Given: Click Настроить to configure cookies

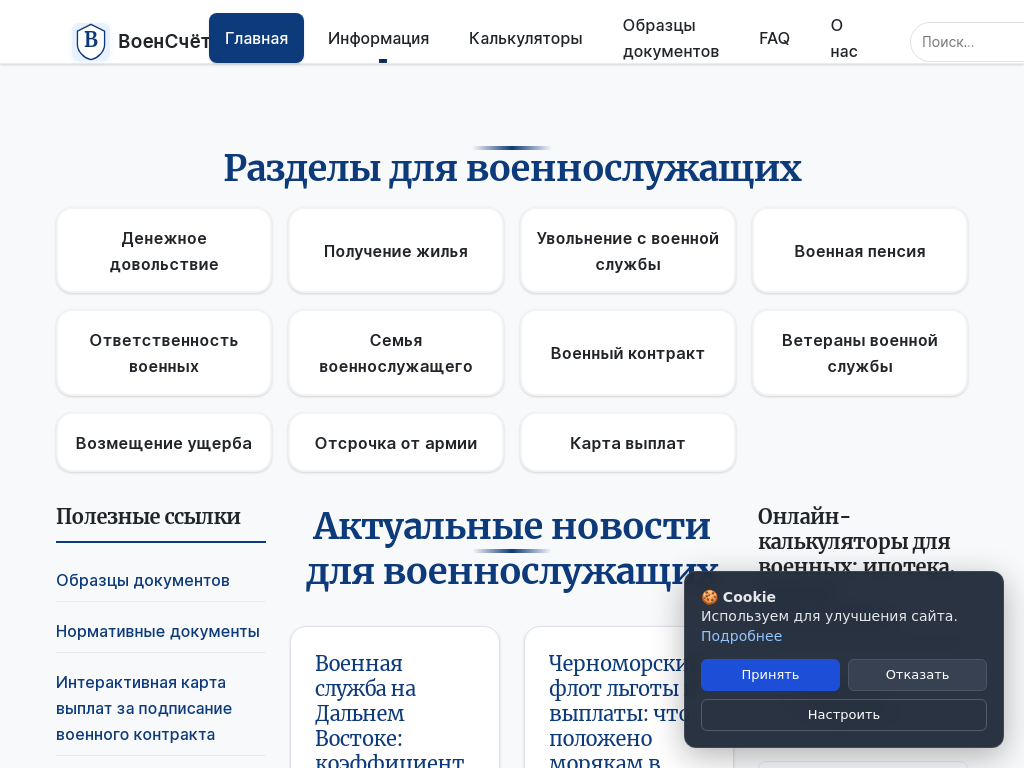Looking at the screenshot, I should (x=843, y=715).
